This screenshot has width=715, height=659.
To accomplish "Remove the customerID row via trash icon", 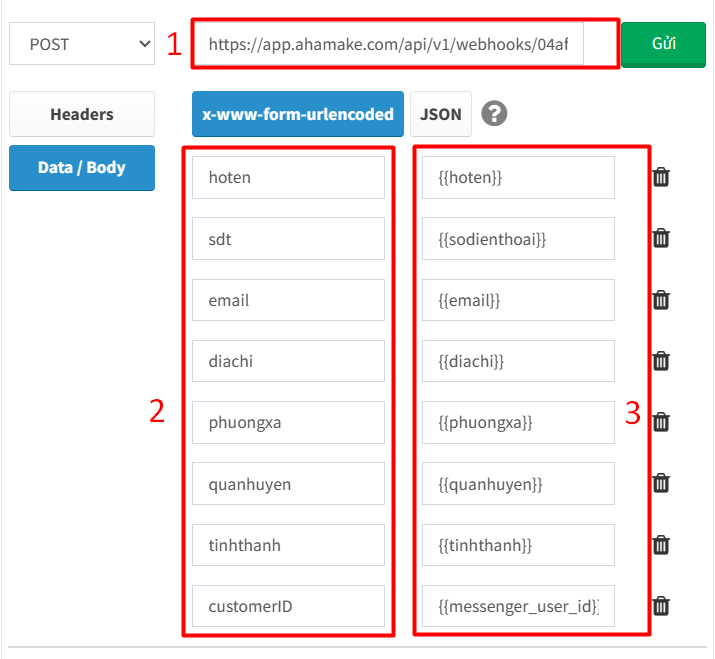I will (x=661, y=606).
